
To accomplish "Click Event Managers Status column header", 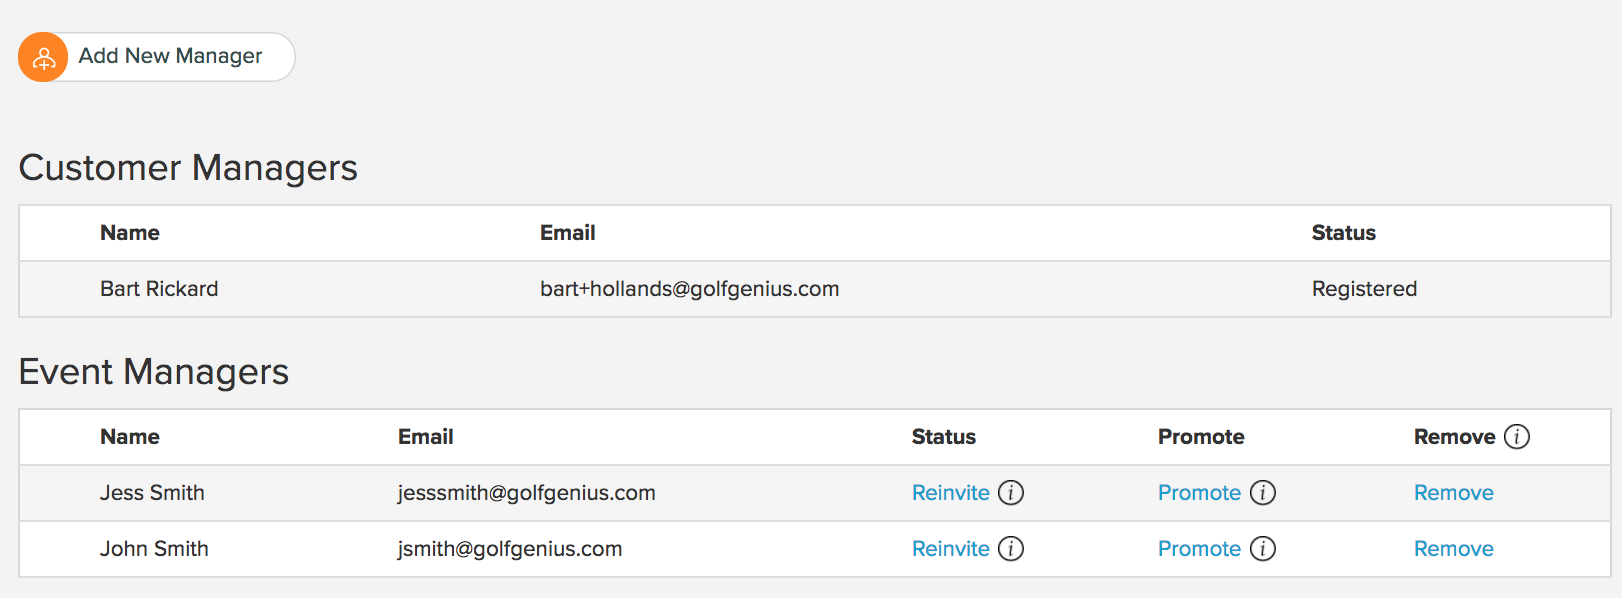I will coord(943,437).
